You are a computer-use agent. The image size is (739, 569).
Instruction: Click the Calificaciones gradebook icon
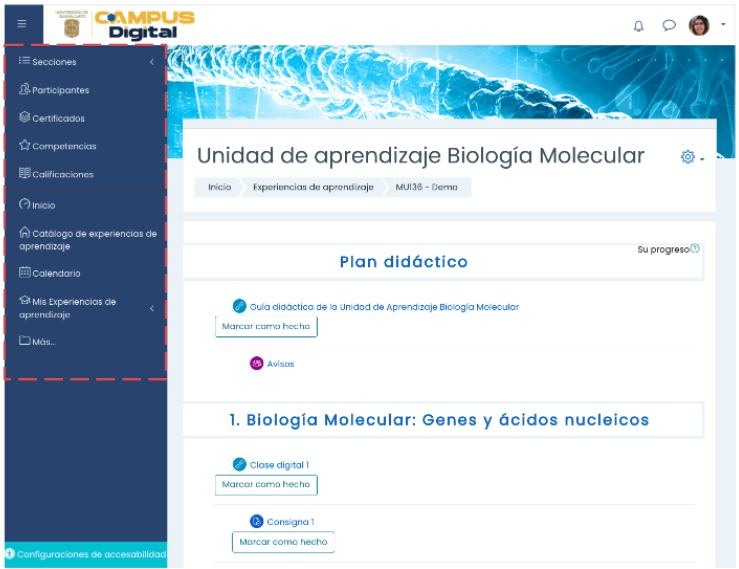click(x=25, y=173)
